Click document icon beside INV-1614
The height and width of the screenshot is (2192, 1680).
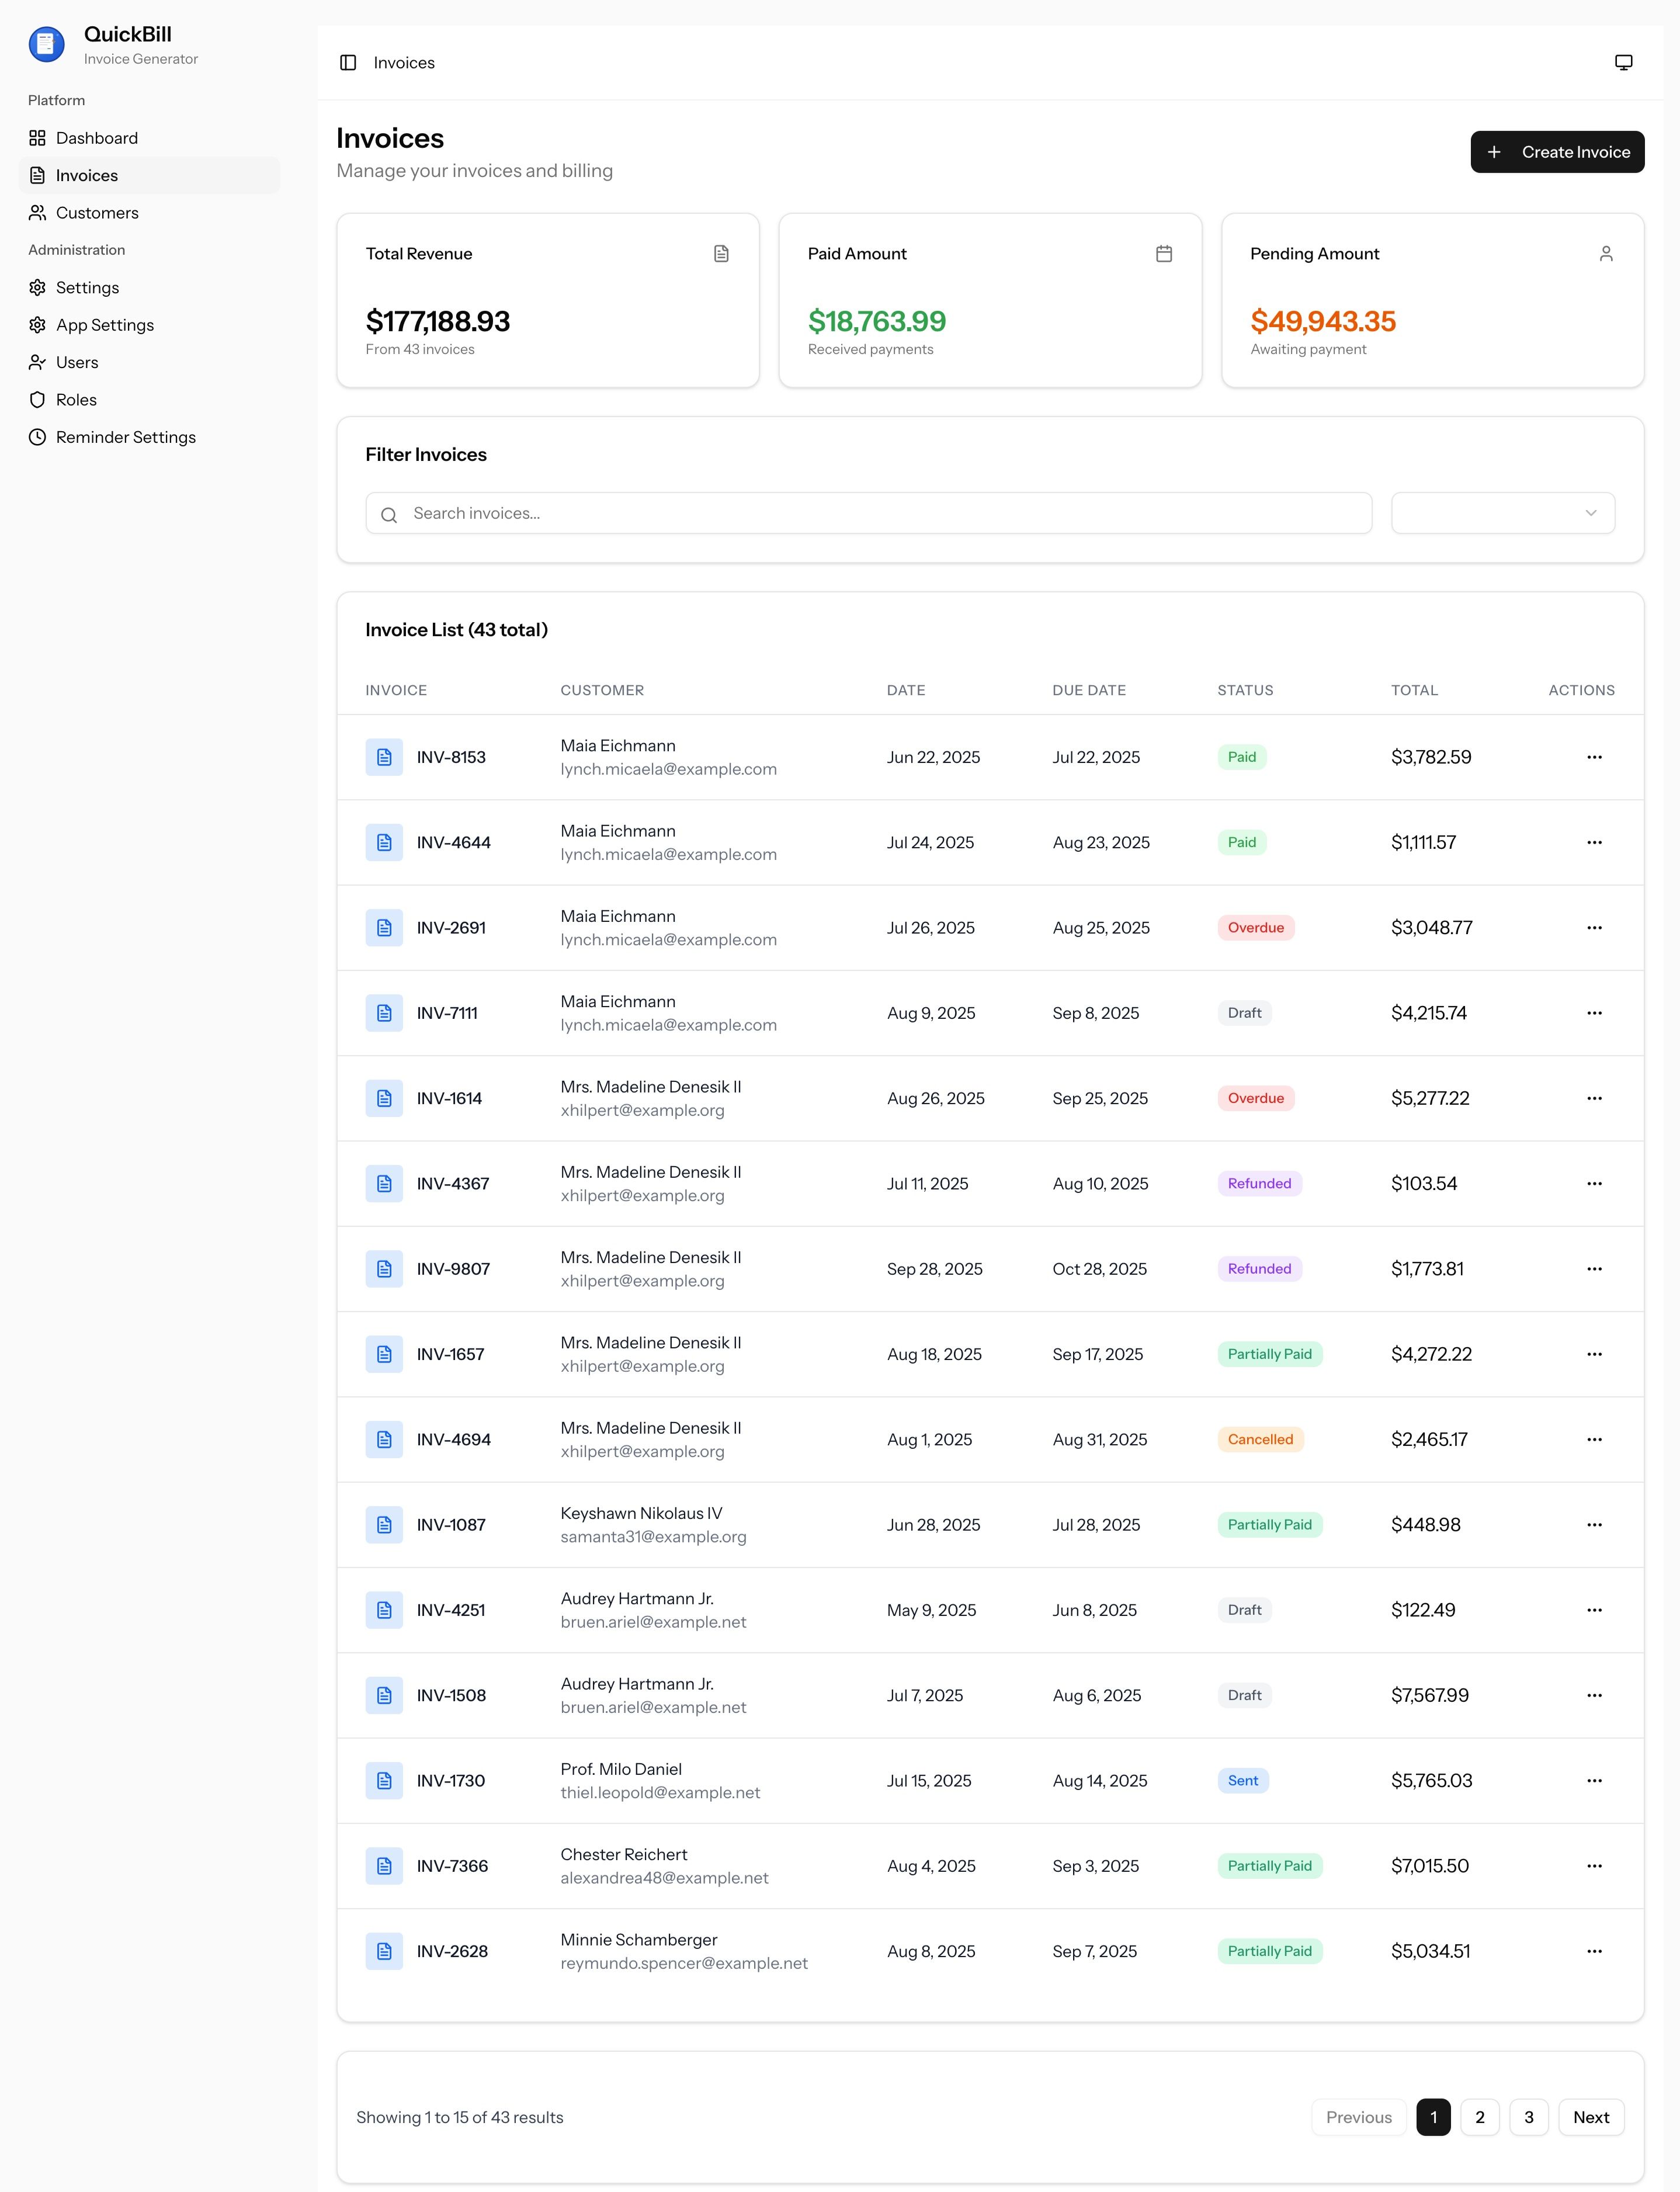click(x=384, y=1098)
